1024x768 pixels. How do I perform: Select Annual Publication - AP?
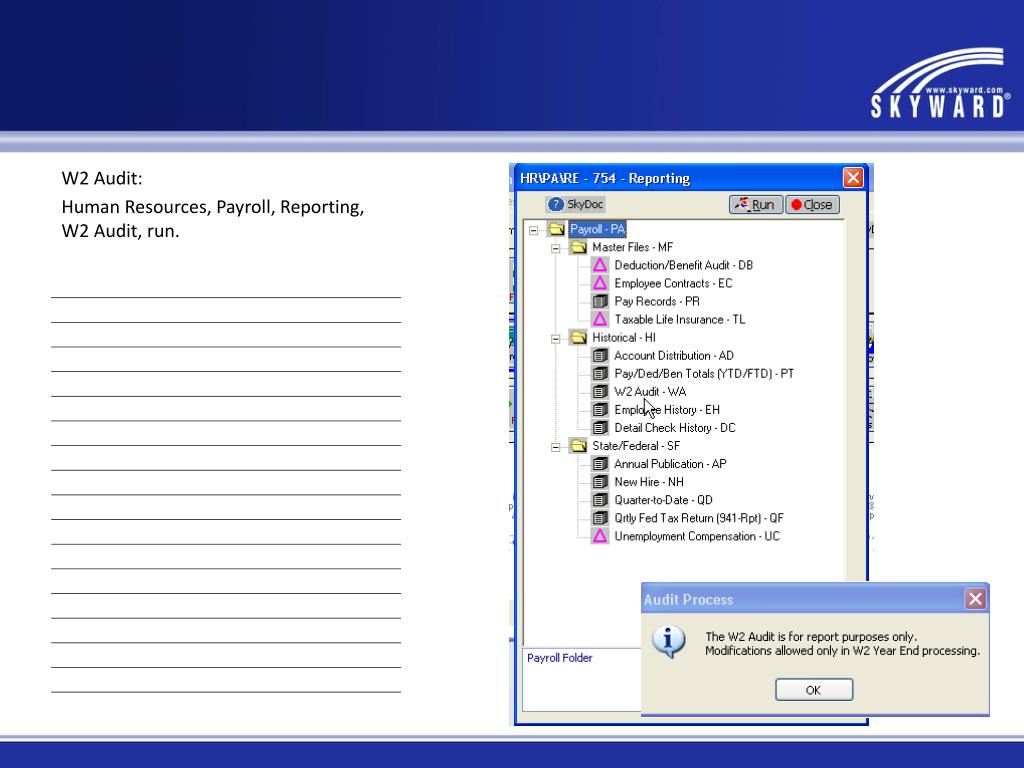tap(670, 464)
